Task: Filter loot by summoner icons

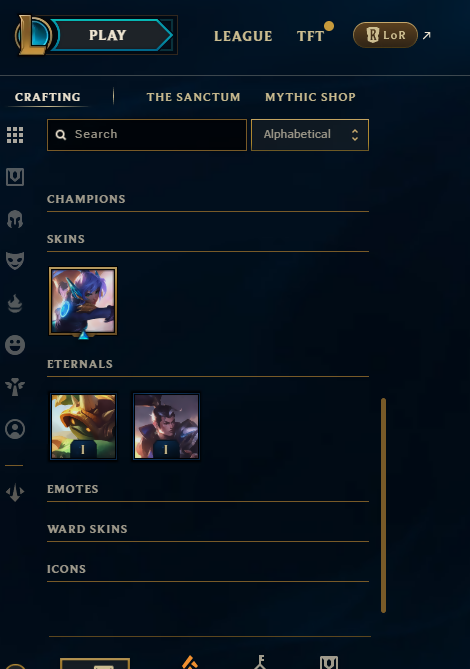Action: click(15, 429)
